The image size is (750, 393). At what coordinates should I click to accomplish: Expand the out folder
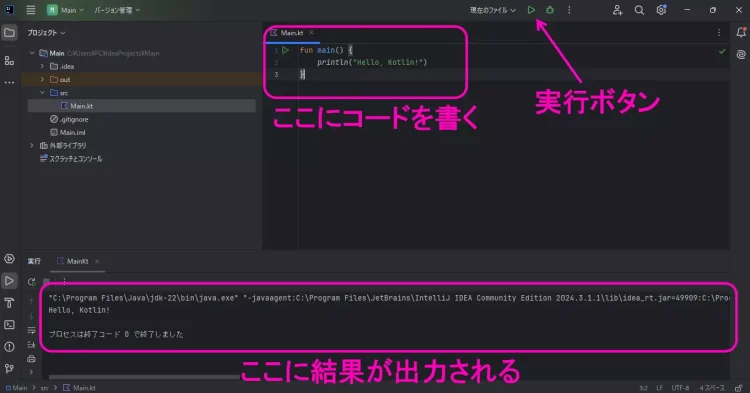click(x=42, y=79)
